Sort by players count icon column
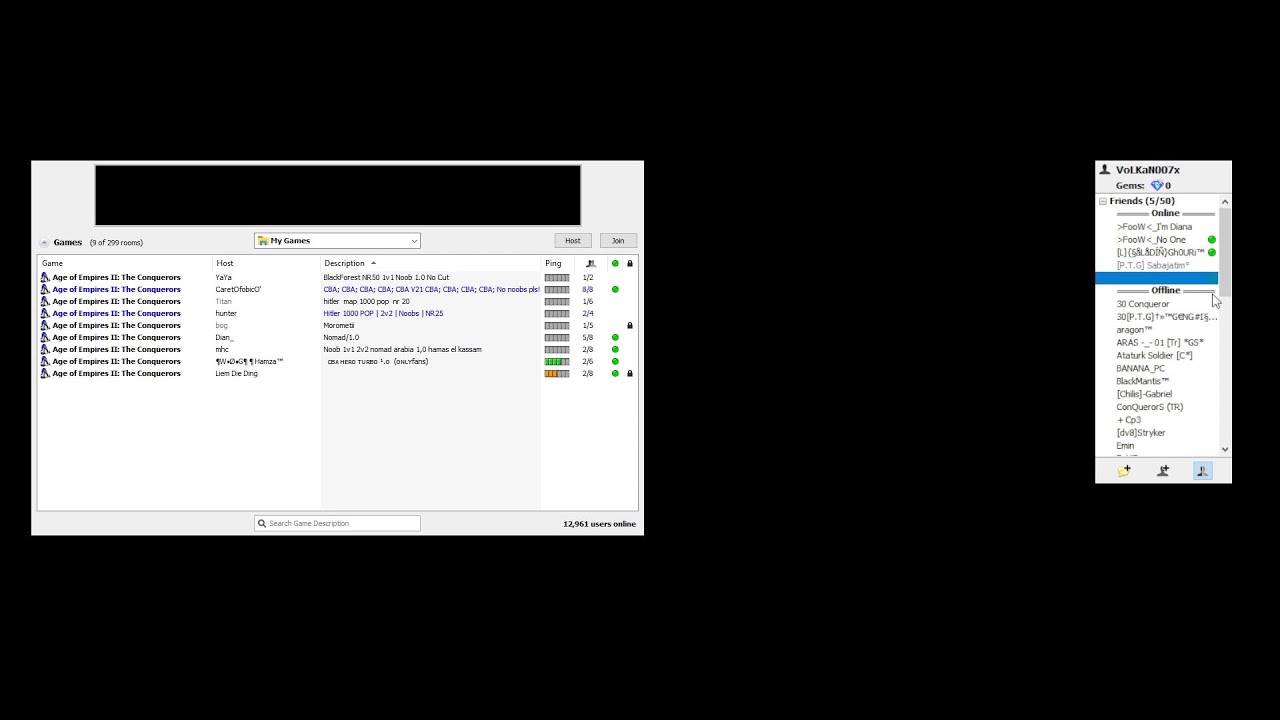 click(590, 263)
